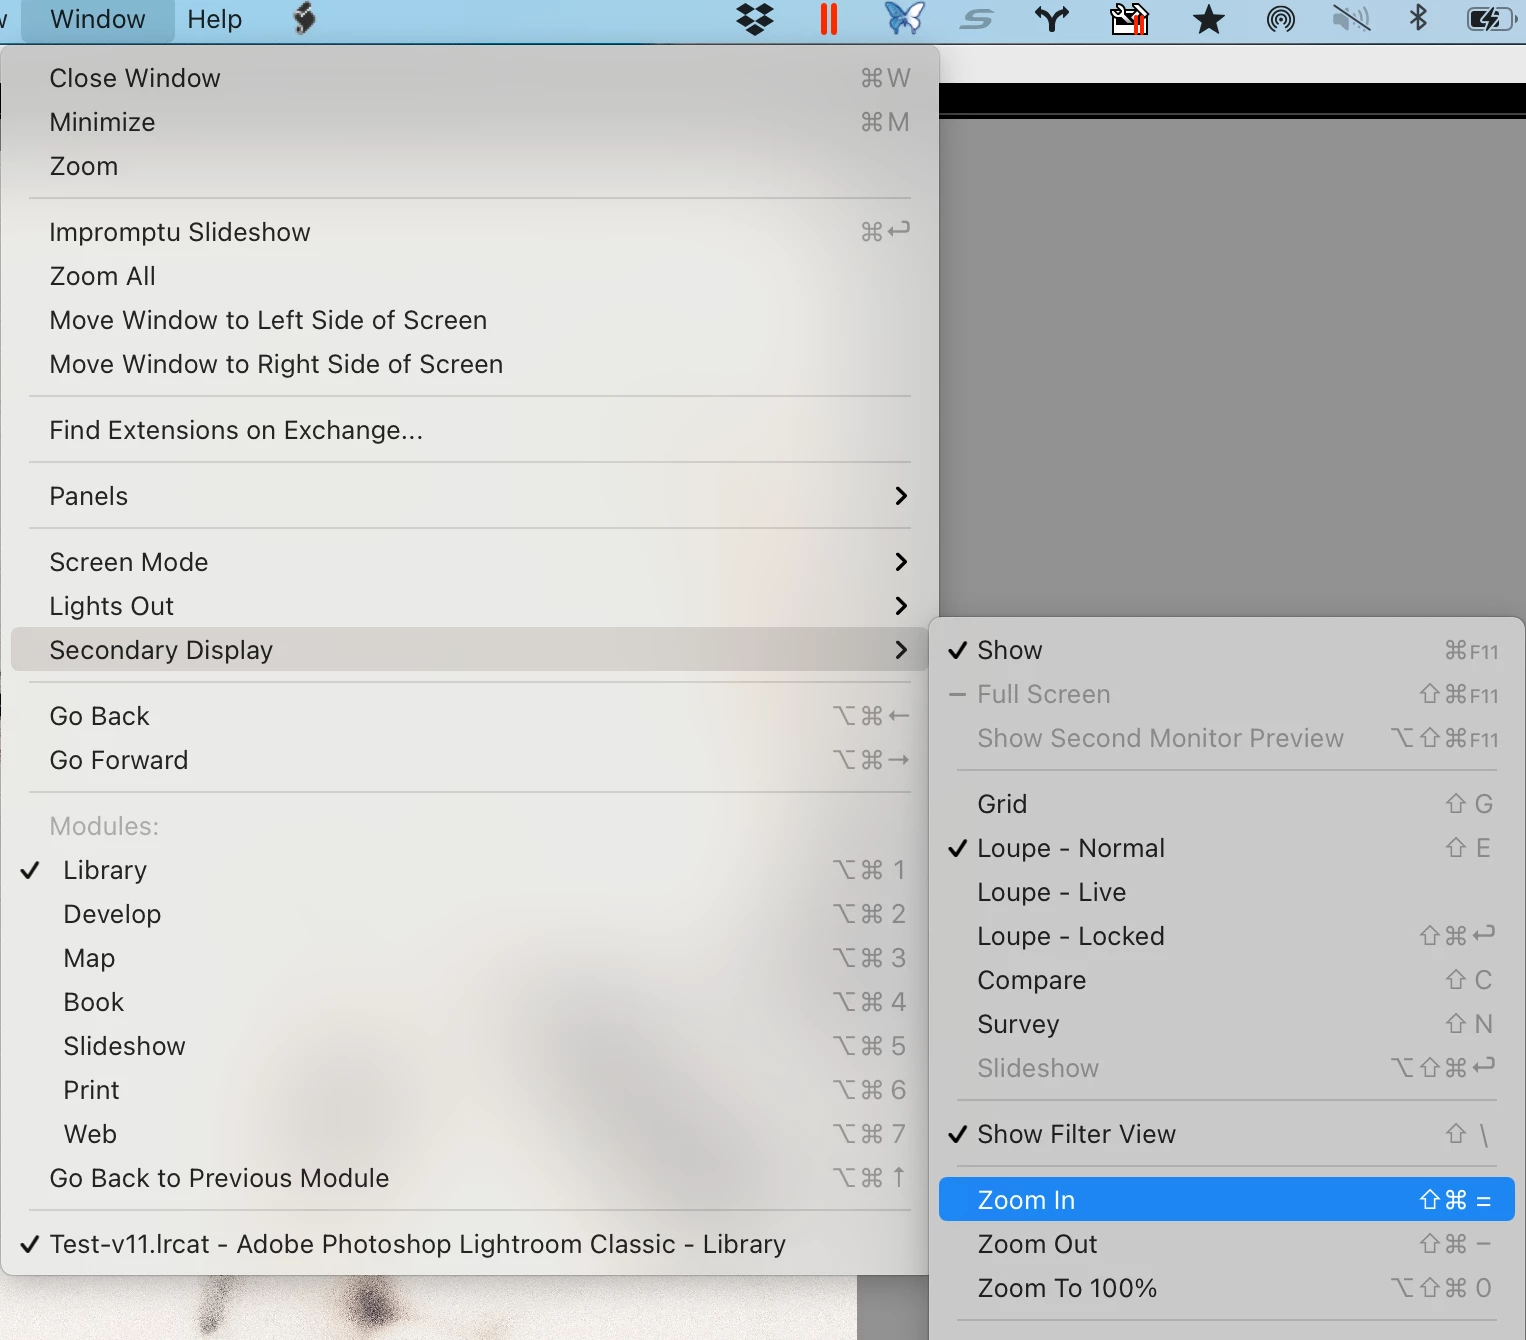Expand the Panels submenu
1526x1340 pixels.
(x=470, y=496)
